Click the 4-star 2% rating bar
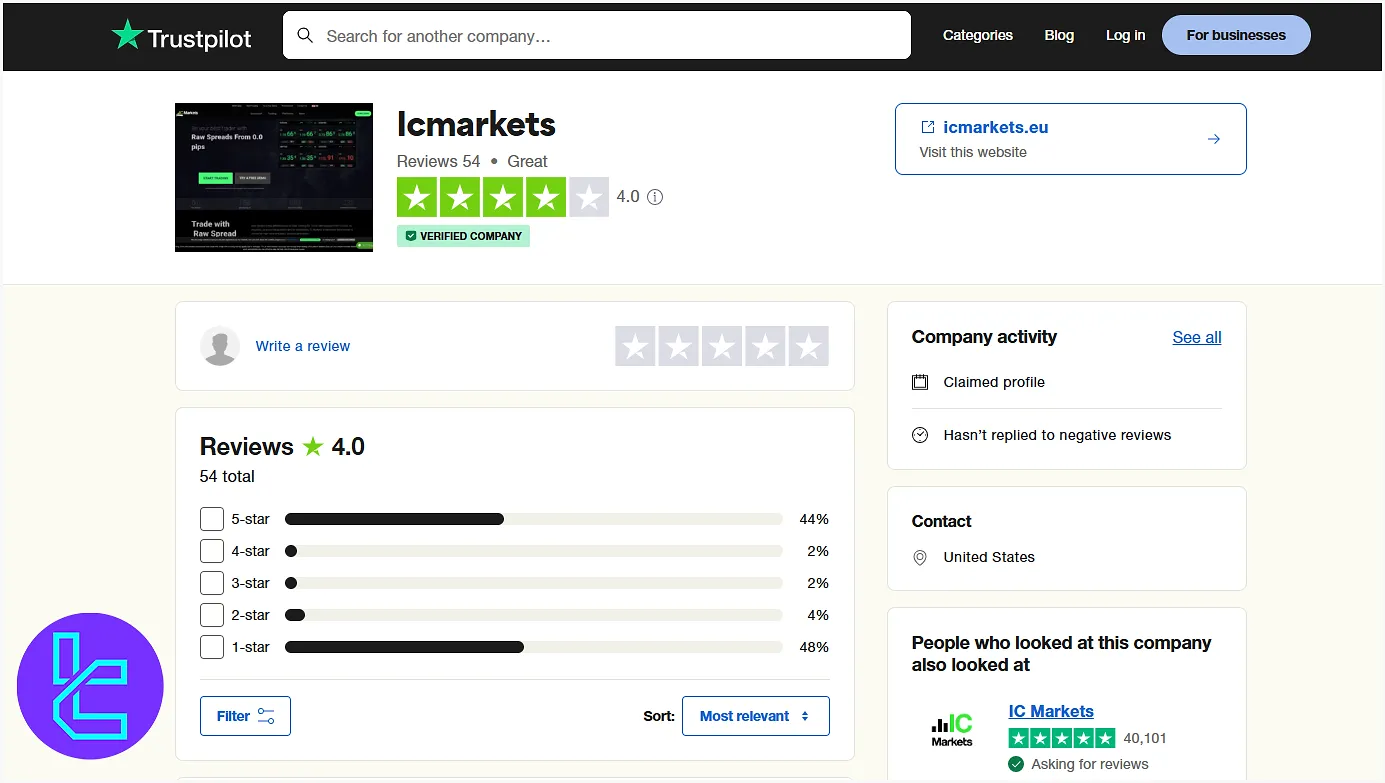This screenshot has height=783, width=1385. [x=534, y=551]
